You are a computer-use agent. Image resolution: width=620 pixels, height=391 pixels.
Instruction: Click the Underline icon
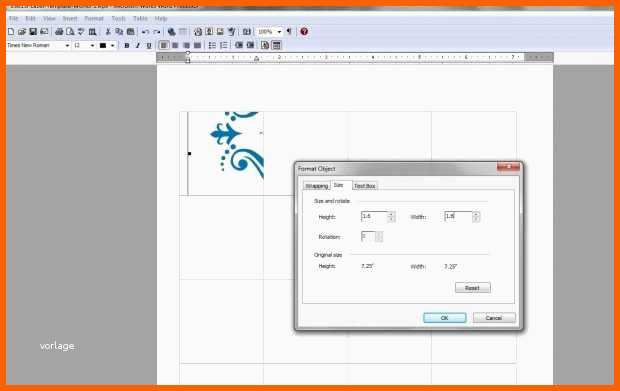[149, 45]
